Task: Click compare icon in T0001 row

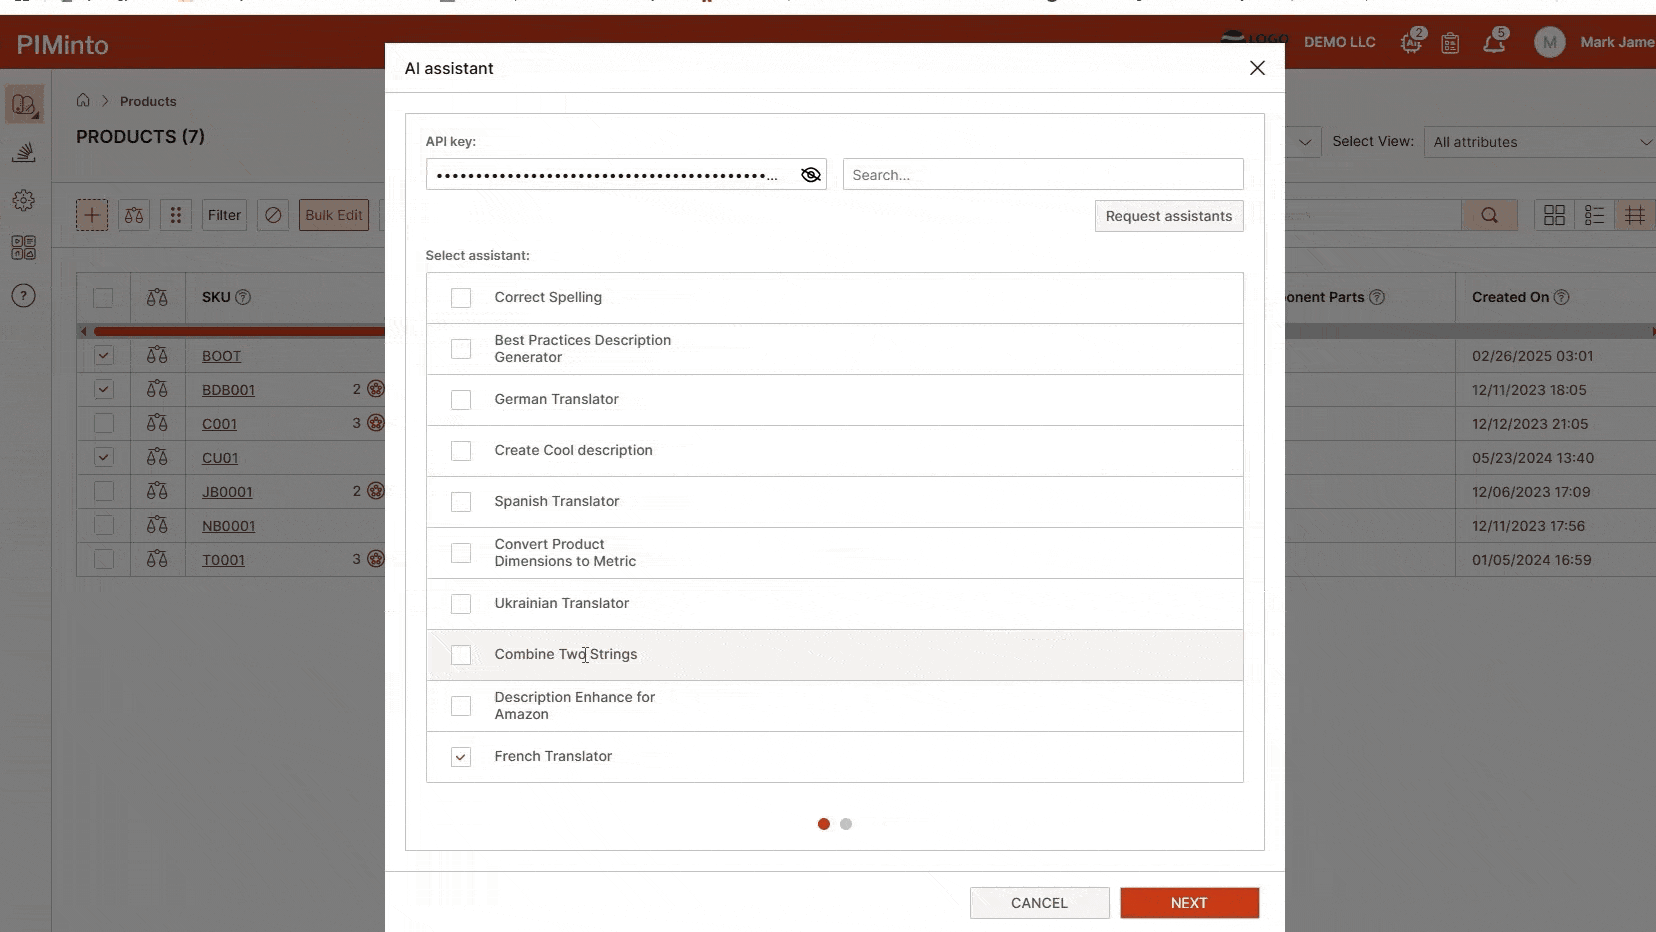Action: (157, 559)
